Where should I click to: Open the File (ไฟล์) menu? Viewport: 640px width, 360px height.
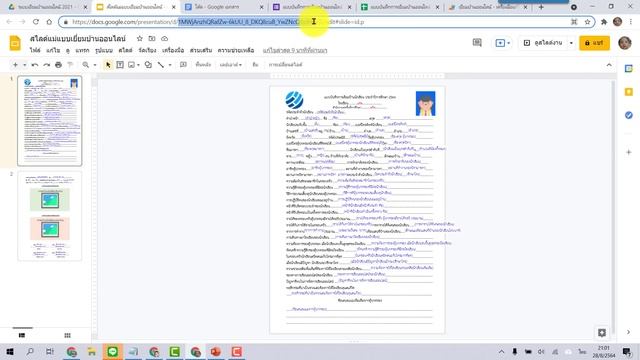(35, 50)
